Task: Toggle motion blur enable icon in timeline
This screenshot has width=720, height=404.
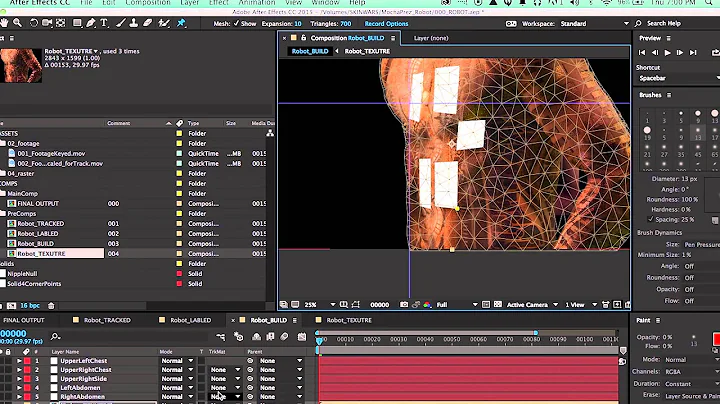Action: [x=284, y=337]
